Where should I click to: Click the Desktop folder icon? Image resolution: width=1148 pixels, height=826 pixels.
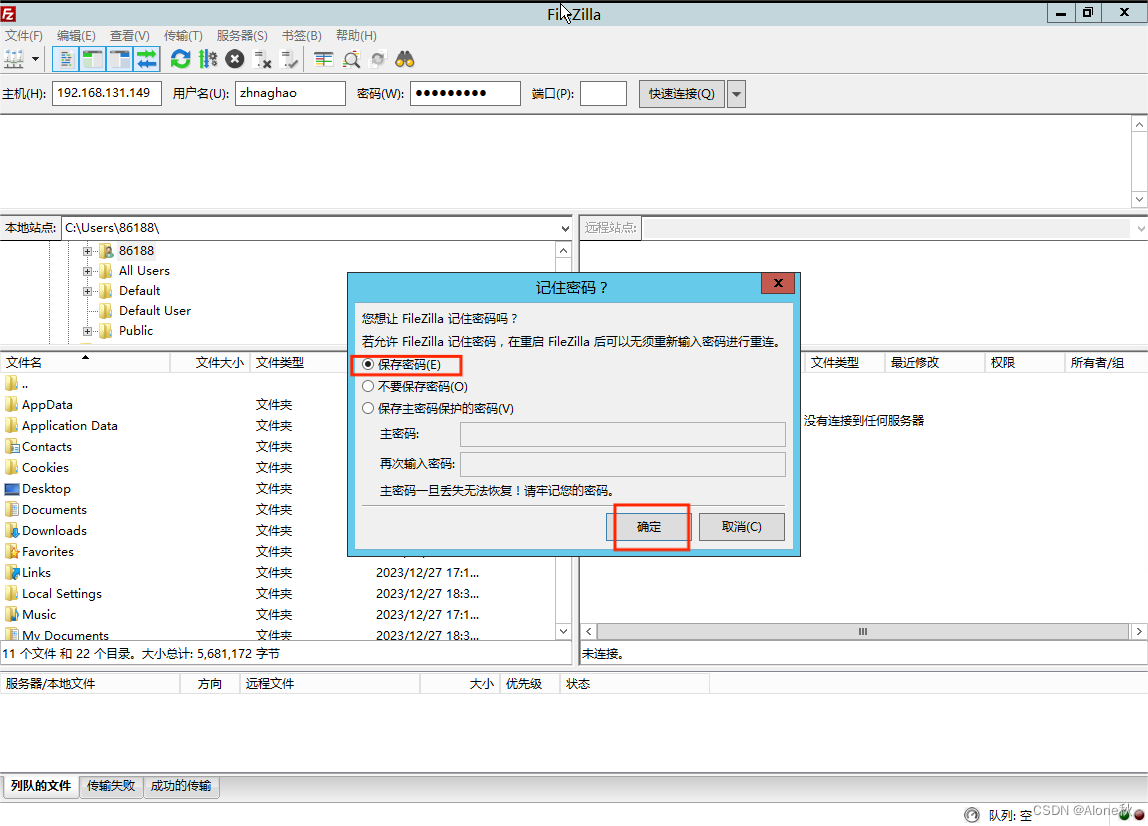pos(12,488)
